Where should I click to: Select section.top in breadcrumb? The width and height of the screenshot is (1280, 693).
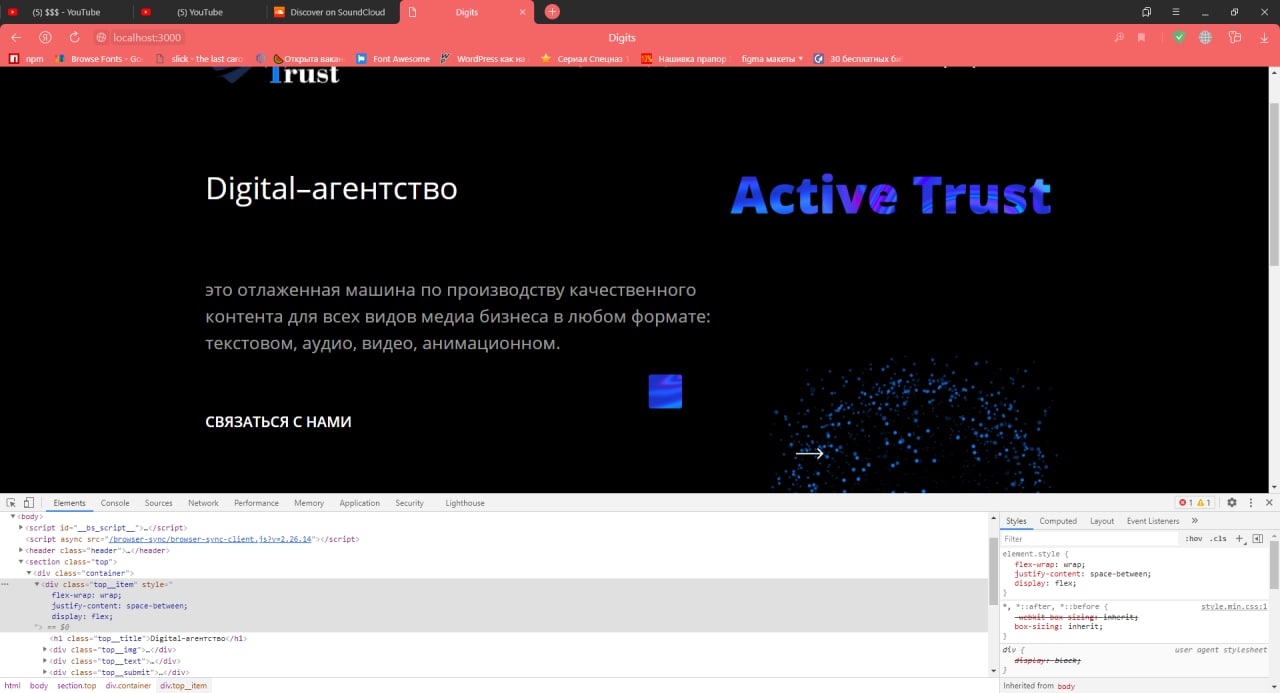[77, 686]
